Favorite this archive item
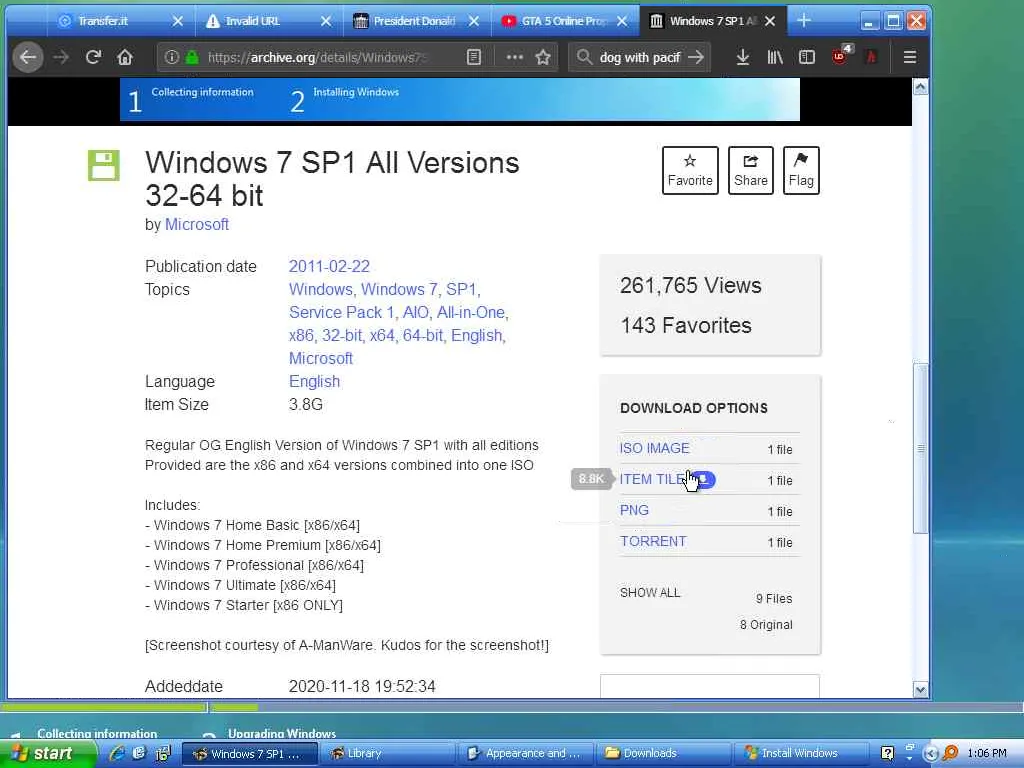 [690, 170]
